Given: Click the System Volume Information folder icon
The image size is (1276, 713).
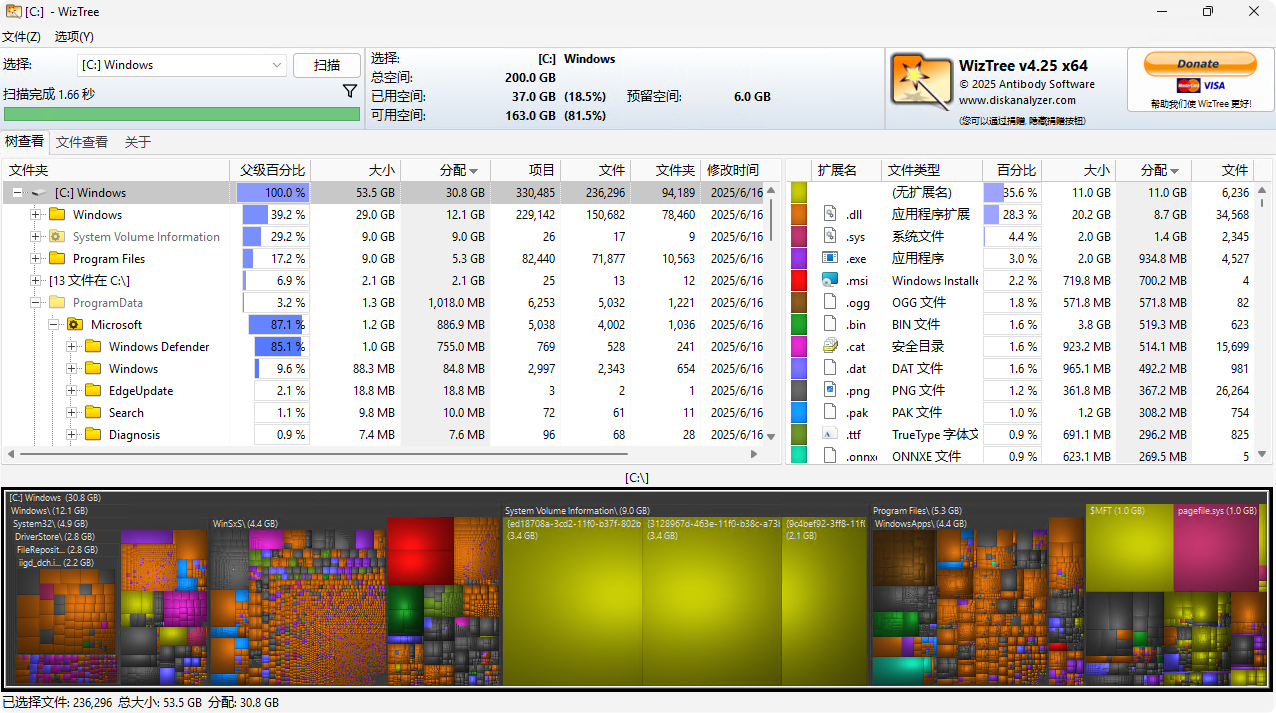Looking at the screenshot, I should tap(57, 237).
